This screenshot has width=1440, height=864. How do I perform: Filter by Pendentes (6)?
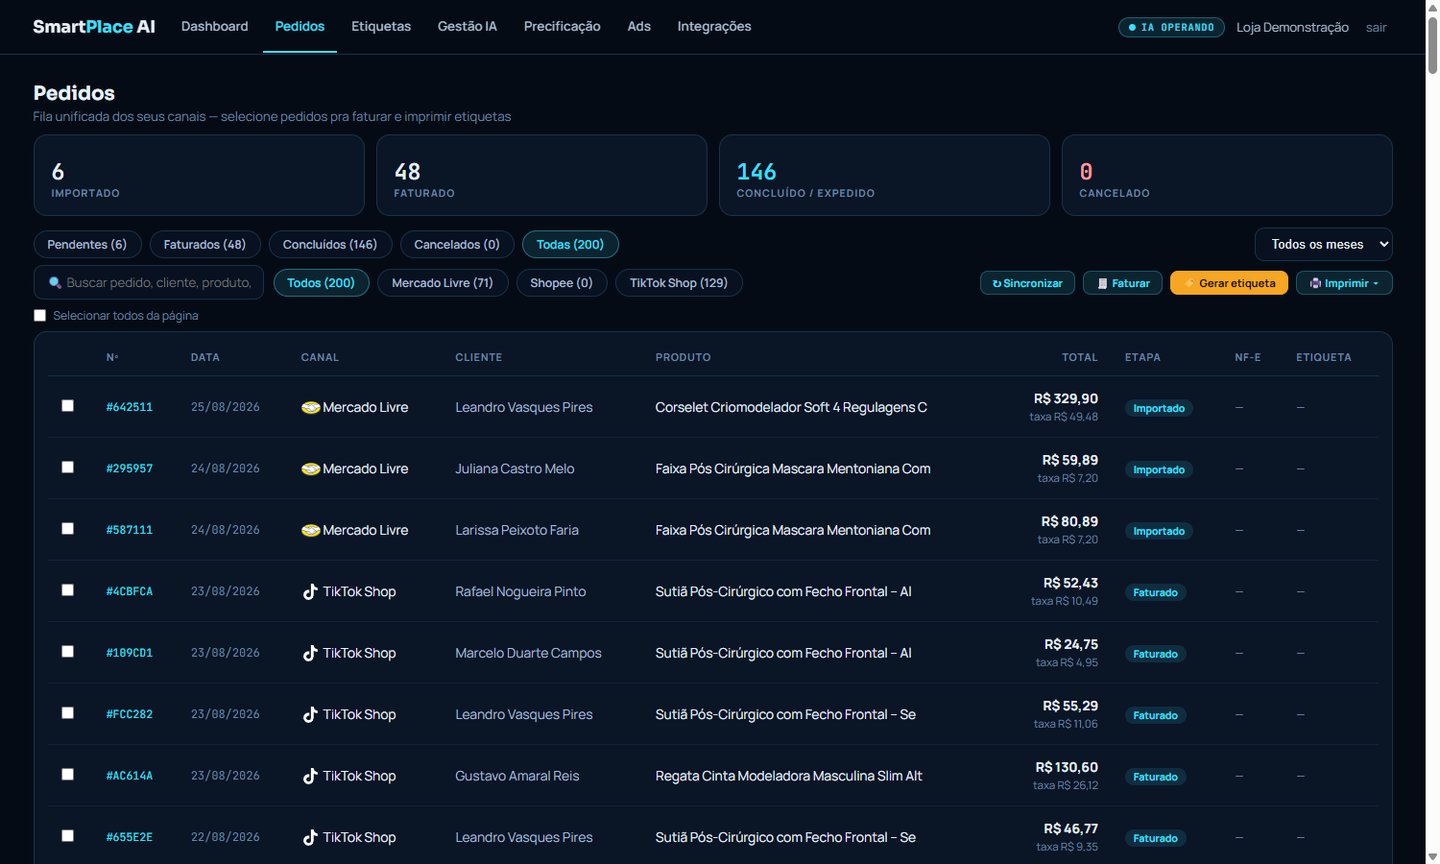coord(87,245)
